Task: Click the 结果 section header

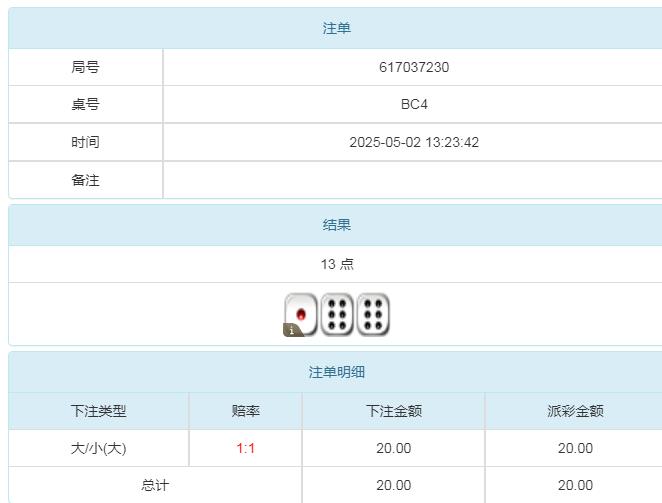Action: click(336, 225)
